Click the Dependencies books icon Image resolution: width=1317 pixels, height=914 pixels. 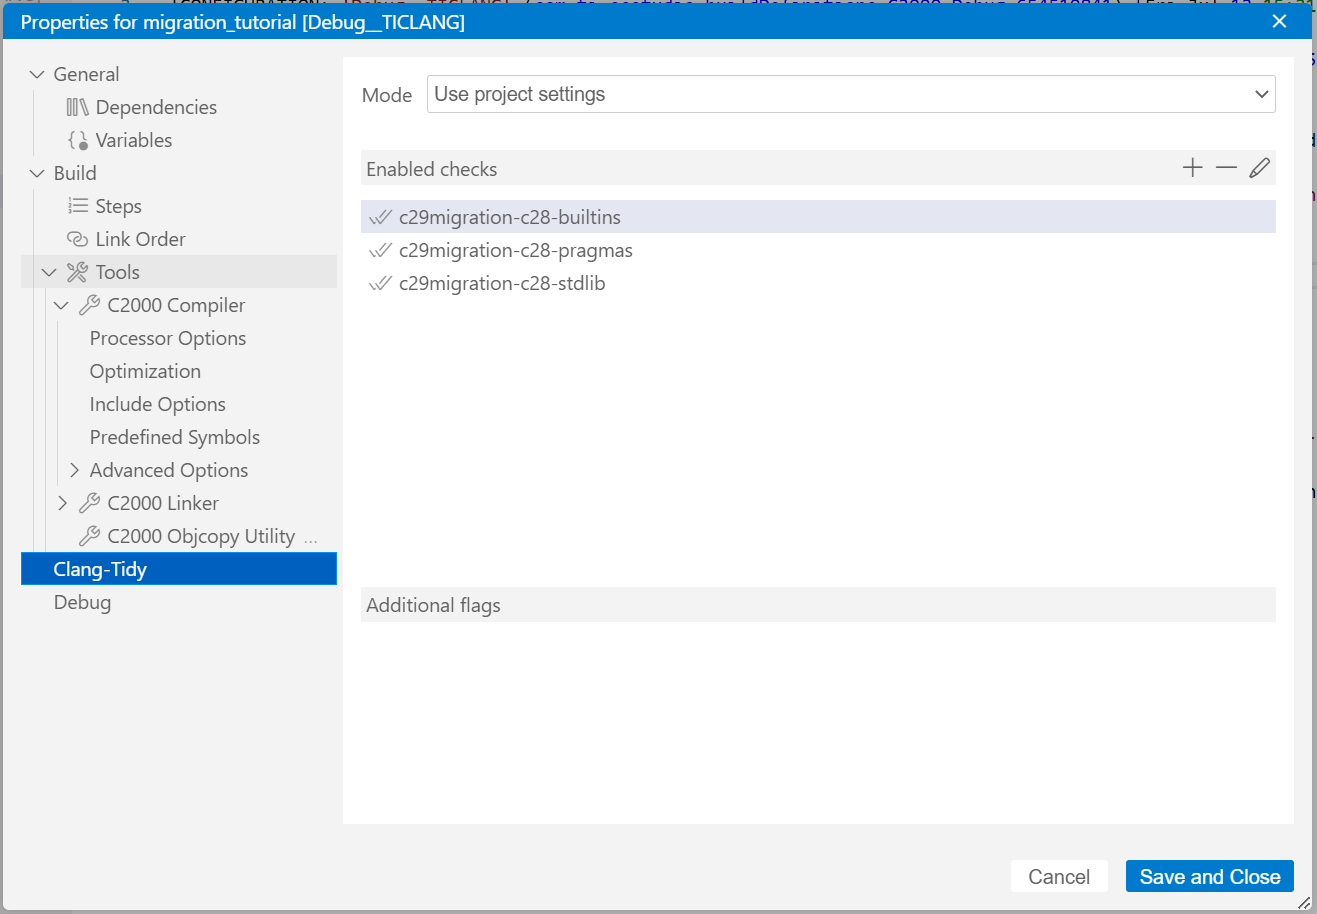pyautogui.click(x=77, y=107)
